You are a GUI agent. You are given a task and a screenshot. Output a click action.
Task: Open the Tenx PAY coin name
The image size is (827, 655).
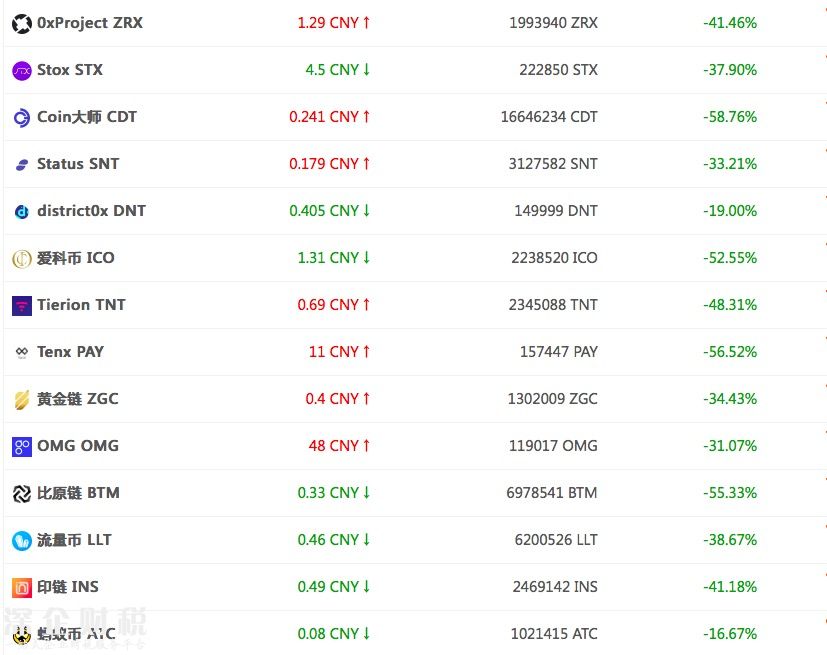70,352
